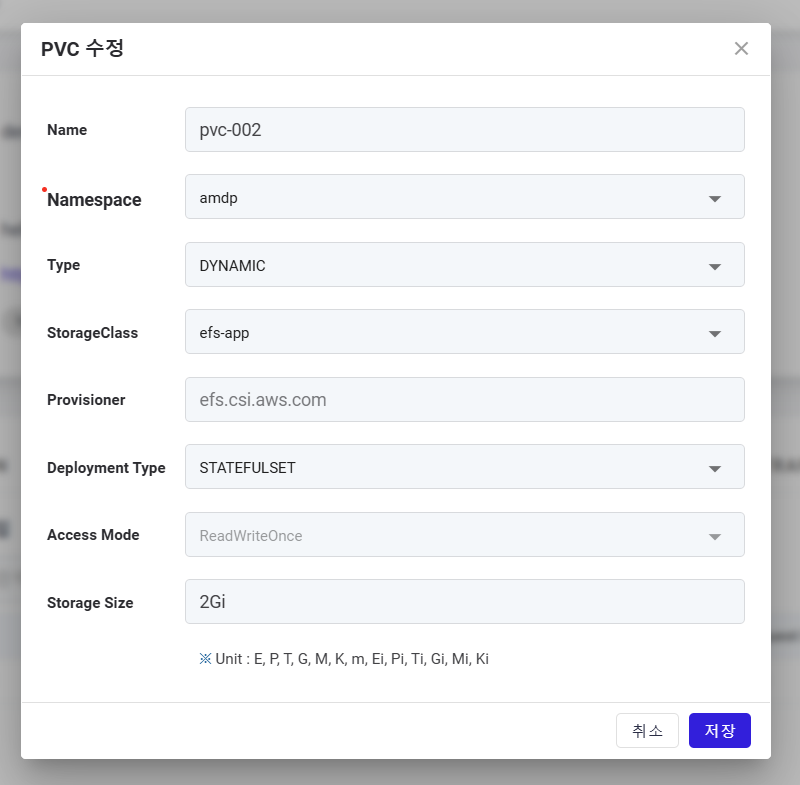
Task: Click the Type field label
Action: tap(63, 265)
